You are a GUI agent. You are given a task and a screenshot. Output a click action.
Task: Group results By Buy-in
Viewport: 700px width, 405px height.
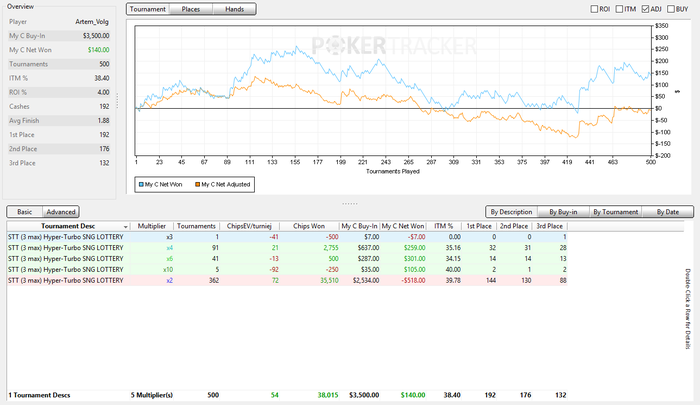tap(565, 212)
